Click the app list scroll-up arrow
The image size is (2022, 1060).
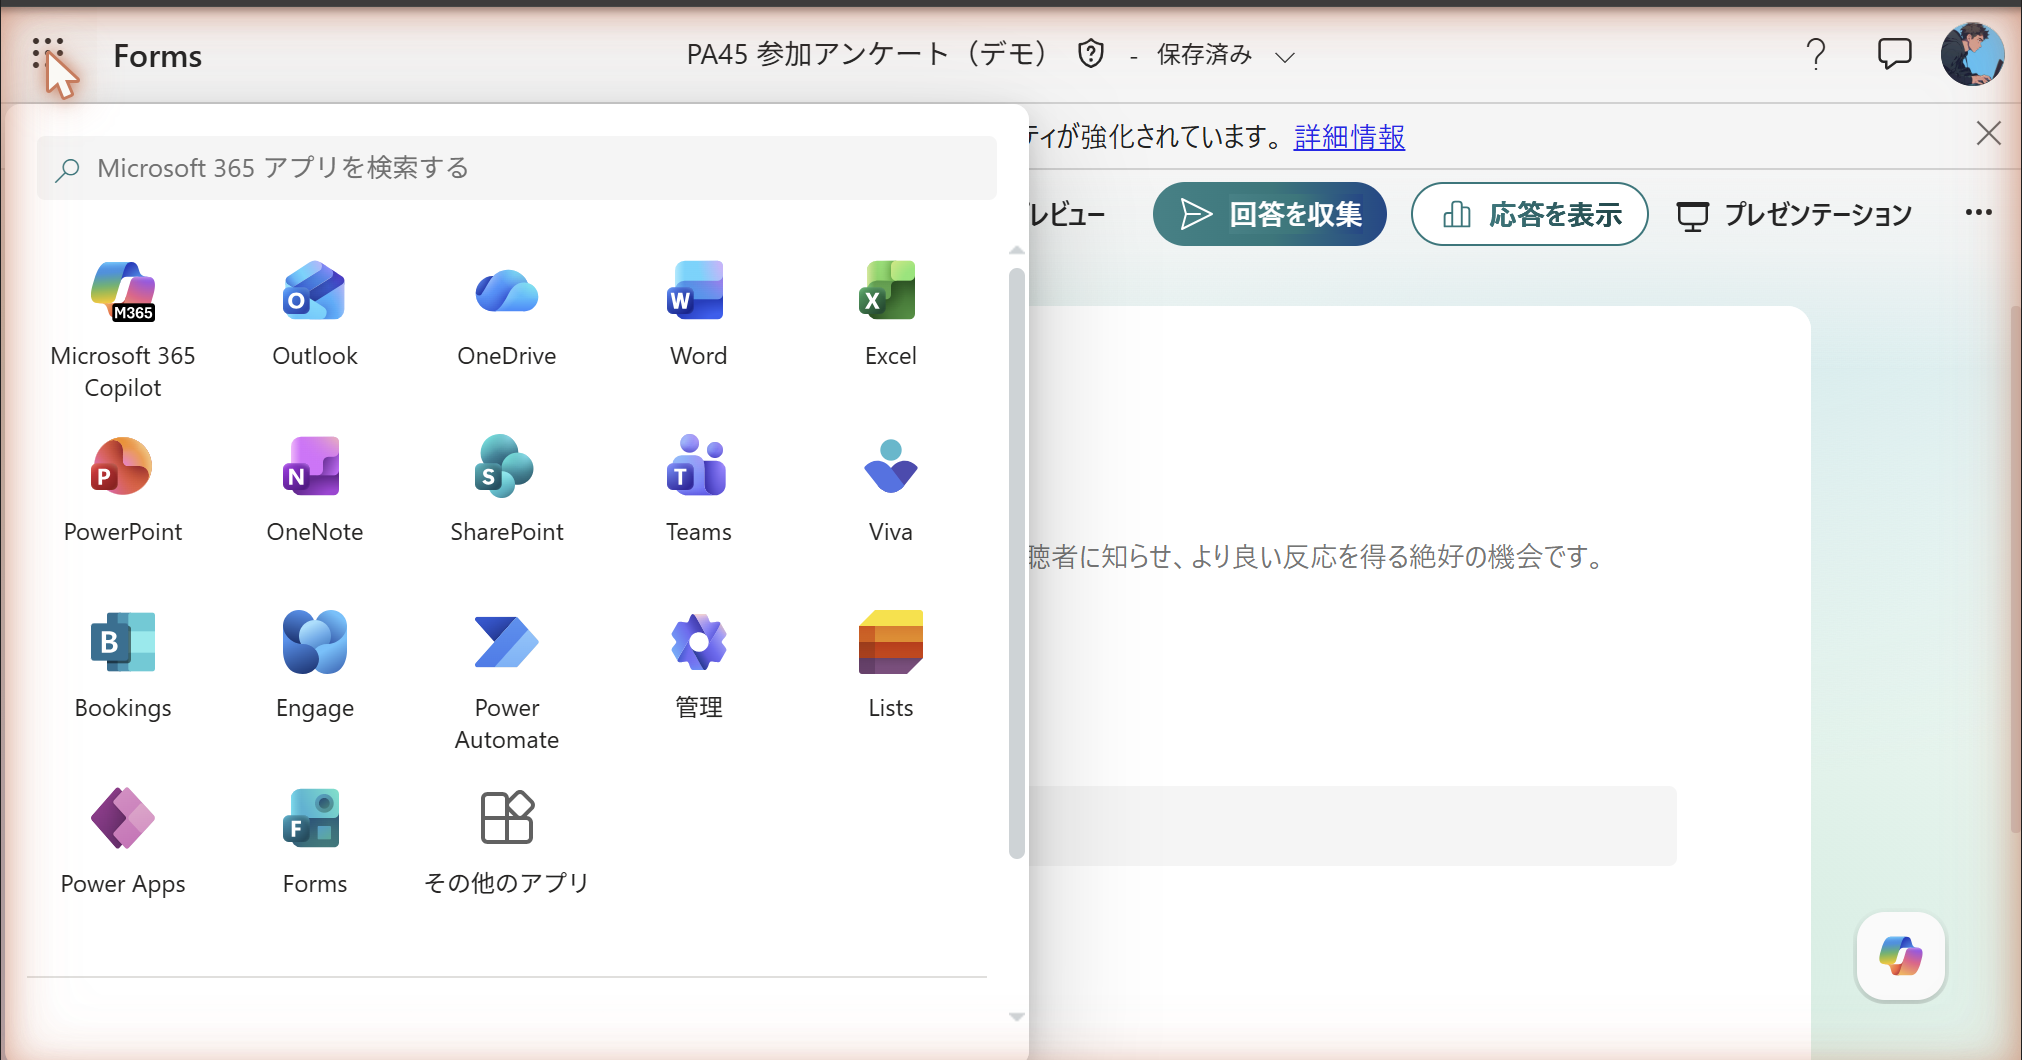click(x=1017, y=250)
